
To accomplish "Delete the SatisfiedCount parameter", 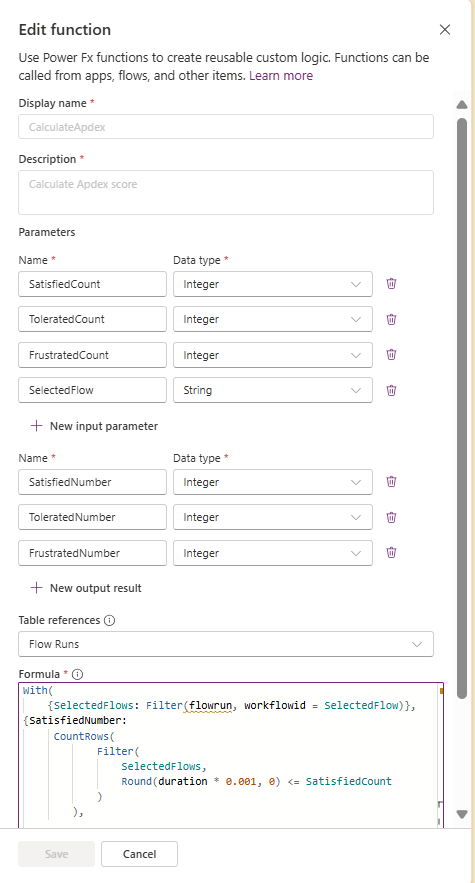I will 392,284.
